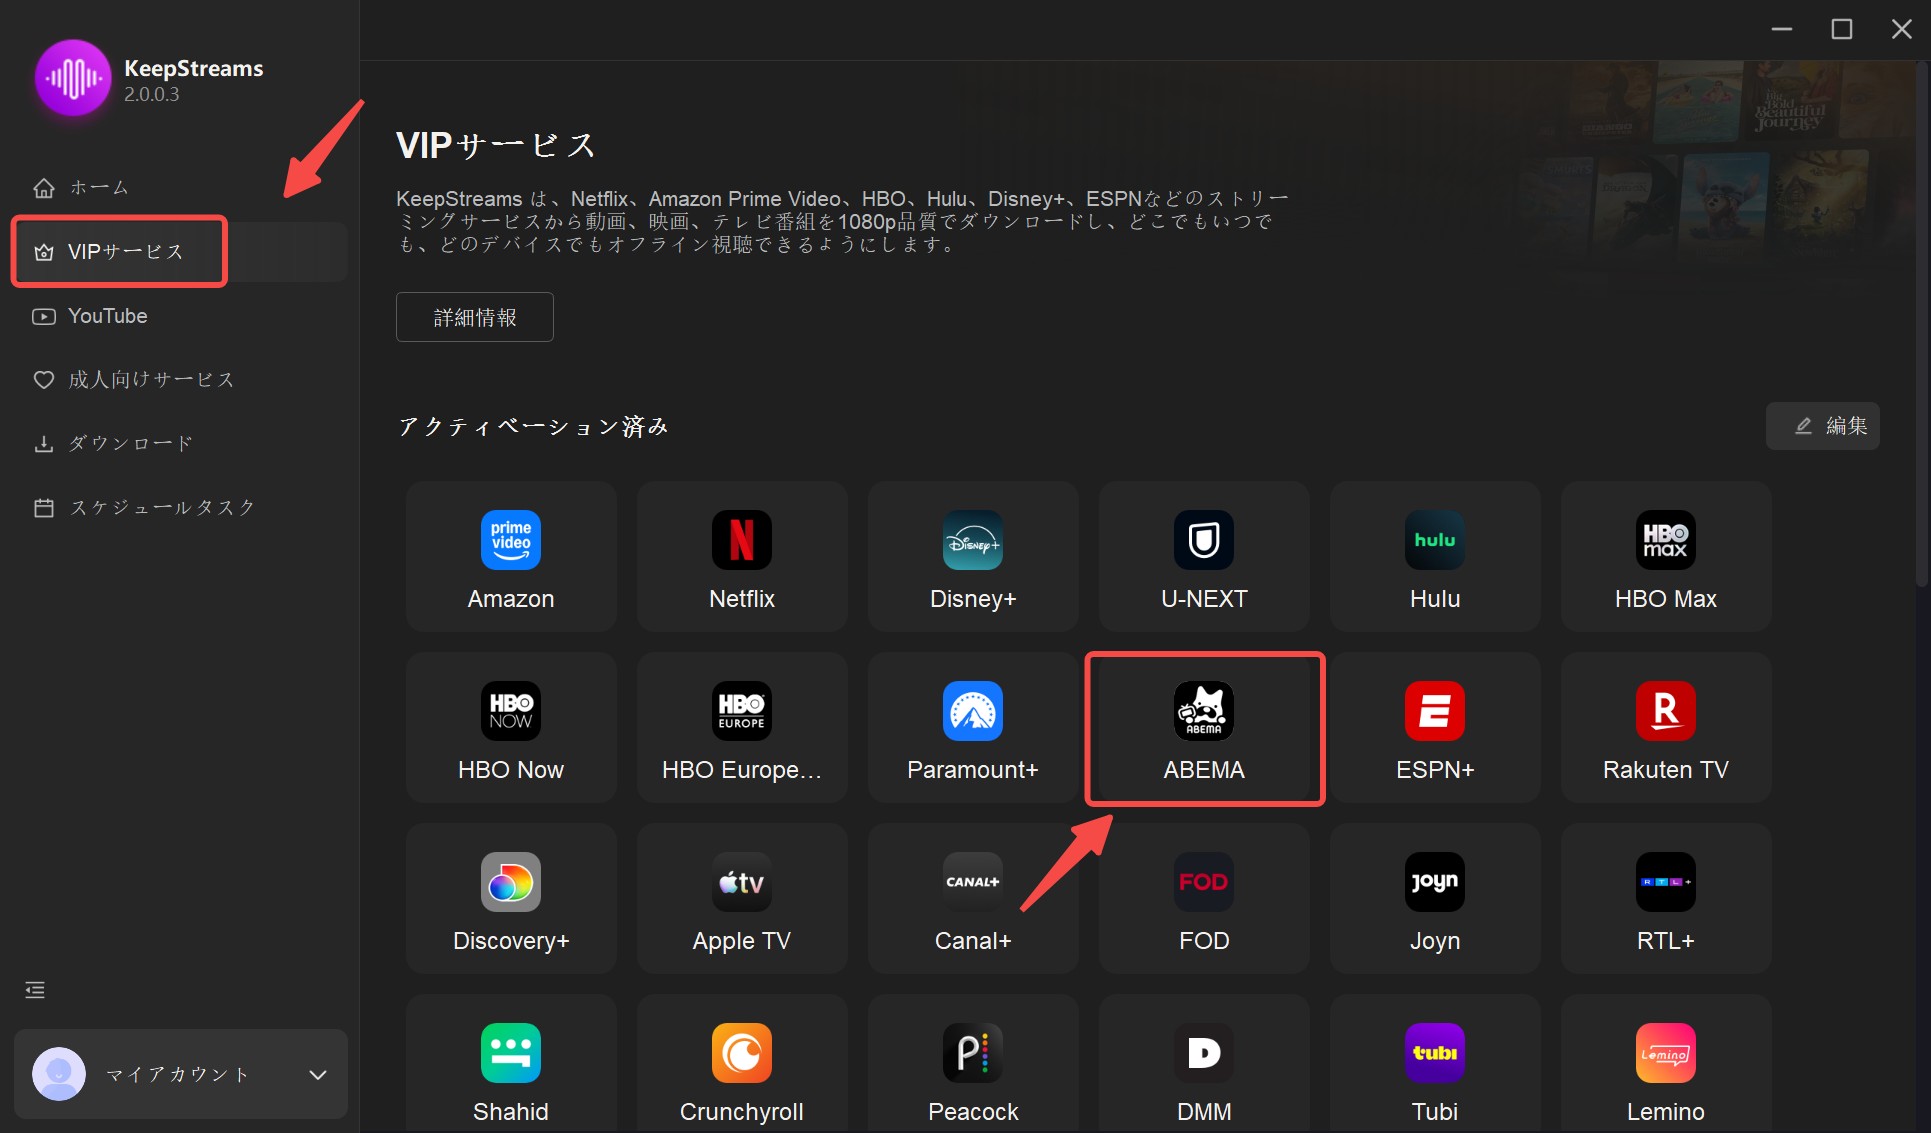Open the DMM service tile

pyautogui.click(x=1204, y=1064)
